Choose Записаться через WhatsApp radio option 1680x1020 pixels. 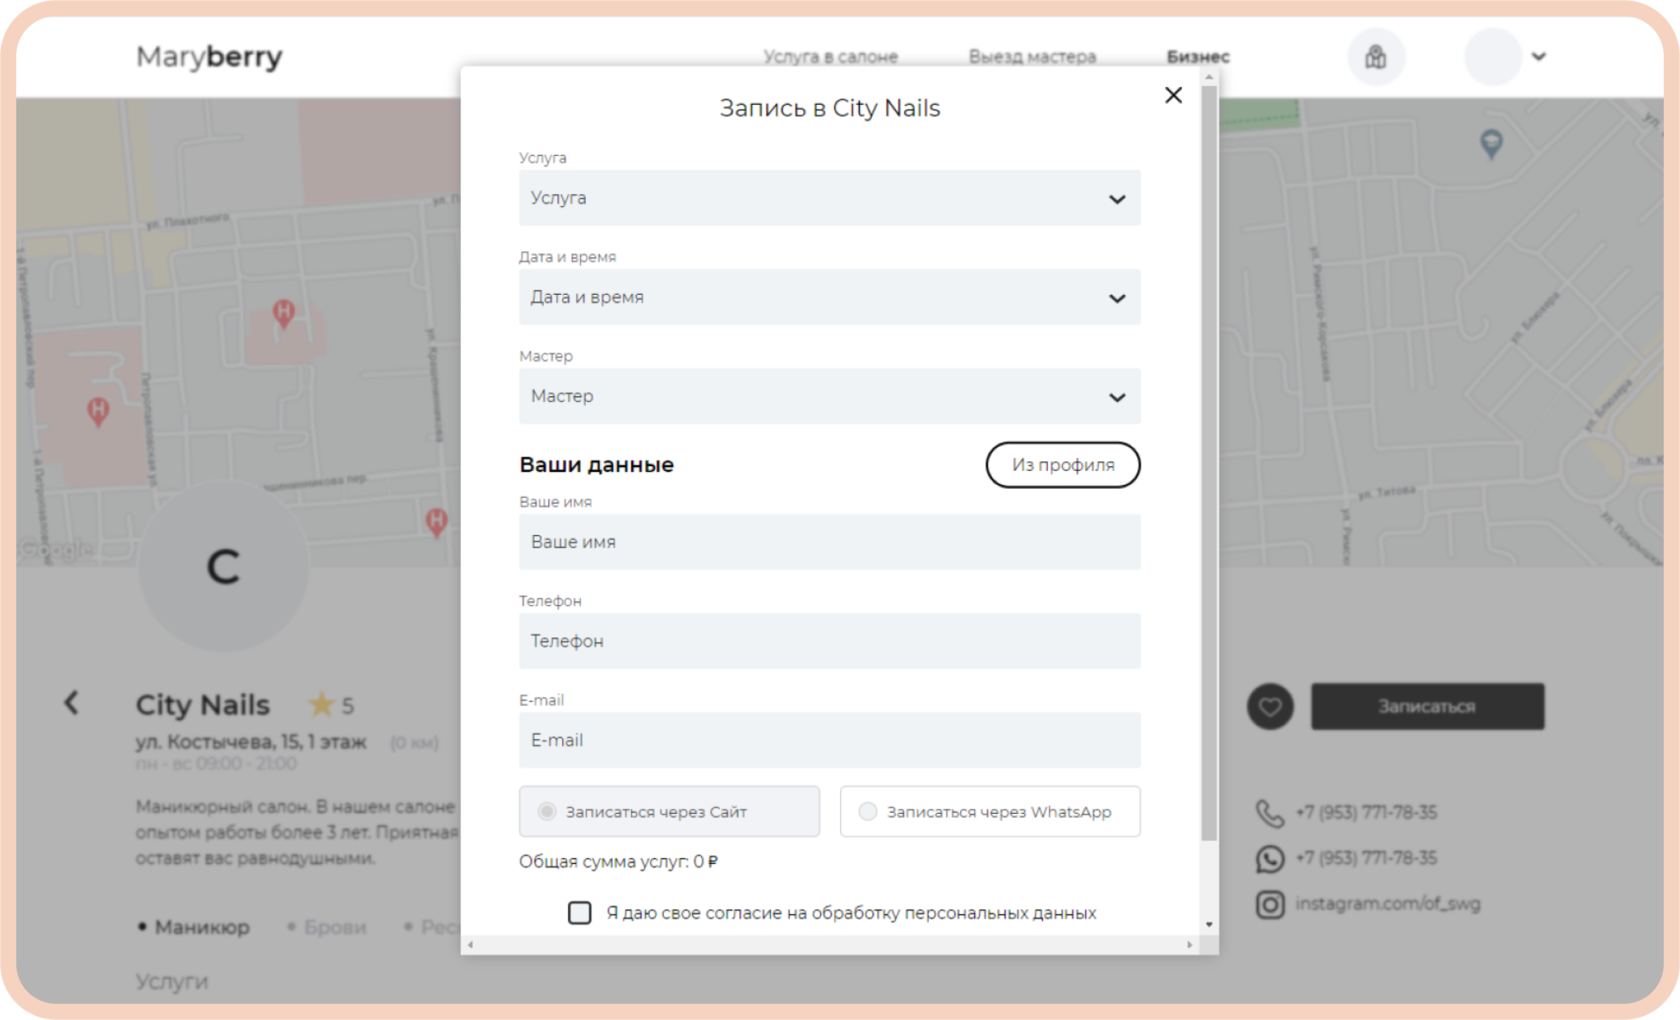coord(990,811)
